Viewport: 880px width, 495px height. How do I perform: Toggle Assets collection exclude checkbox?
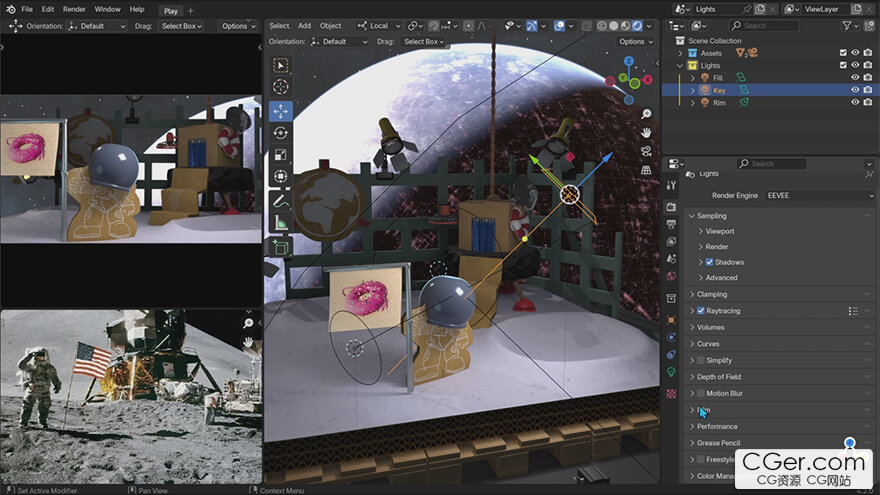[x=843, y=53]
